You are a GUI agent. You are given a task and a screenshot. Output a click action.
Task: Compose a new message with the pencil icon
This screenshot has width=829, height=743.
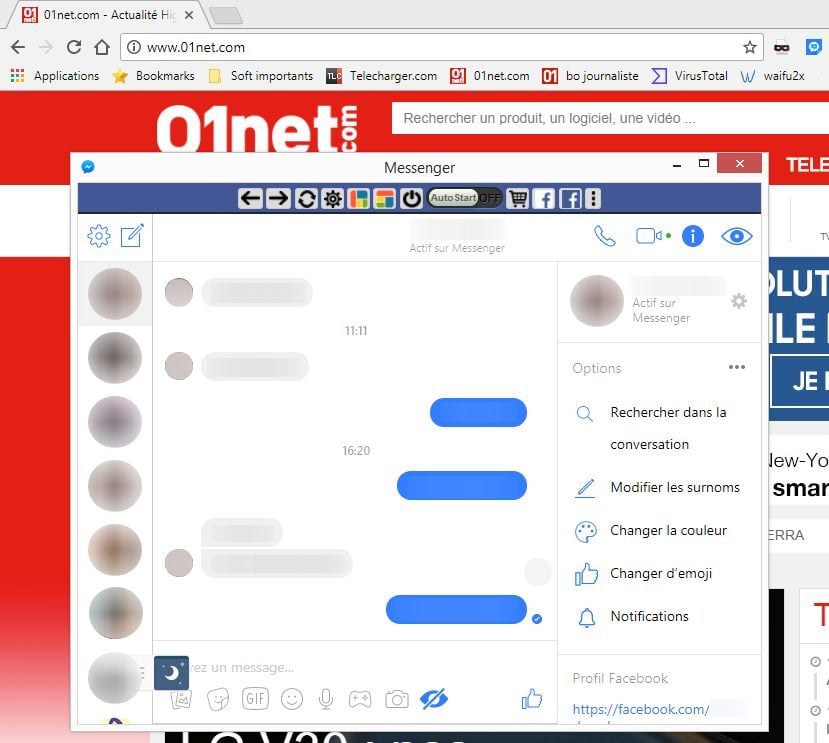point(132,236)
